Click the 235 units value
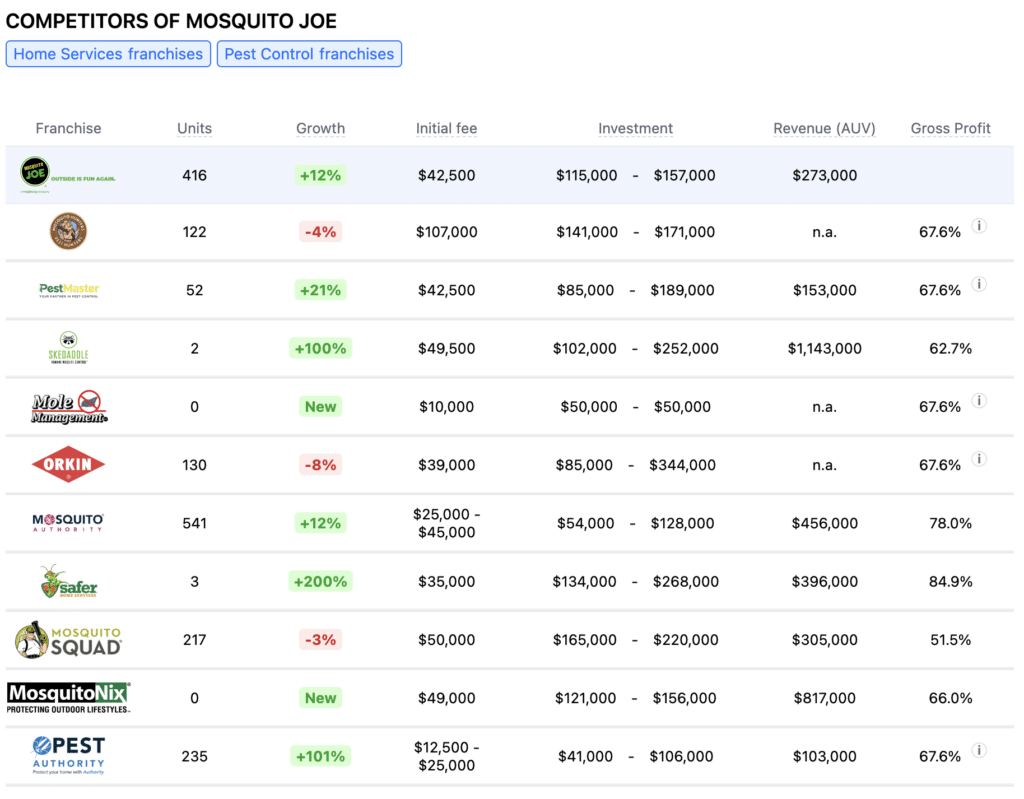Viewport: 1024px width, 799px height. [195, 756]
